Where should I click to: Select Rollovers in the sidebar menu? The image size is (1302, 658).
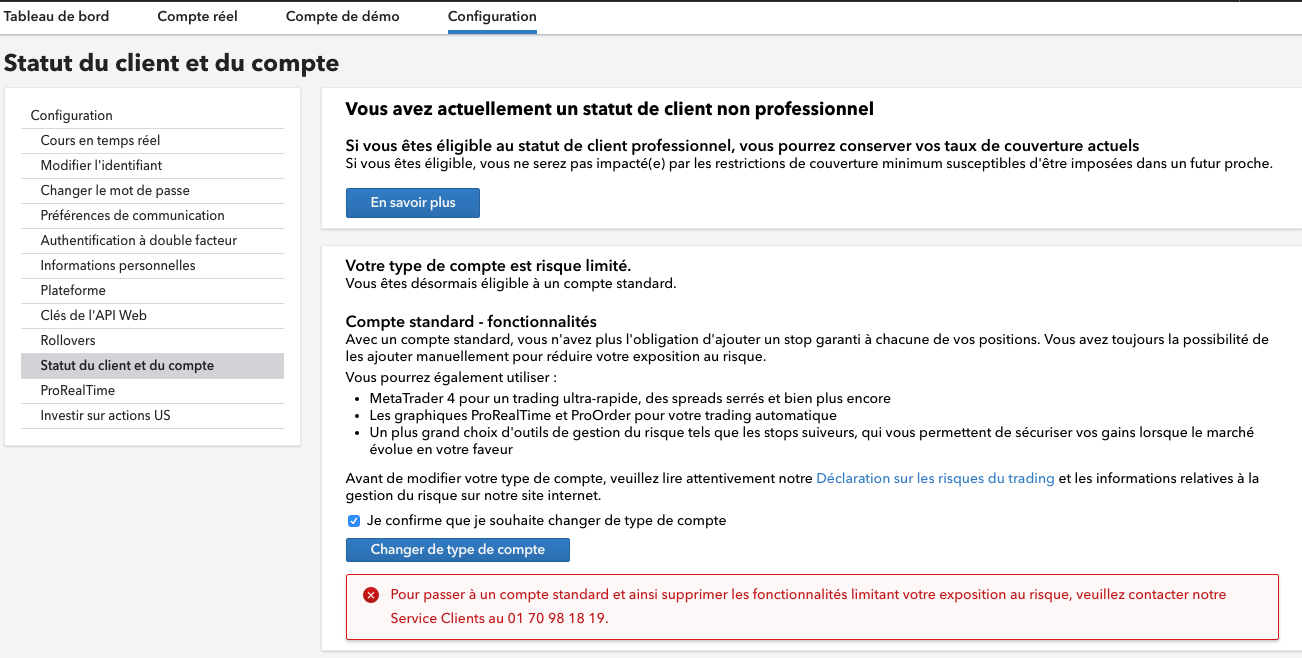[x=68, y=341]
